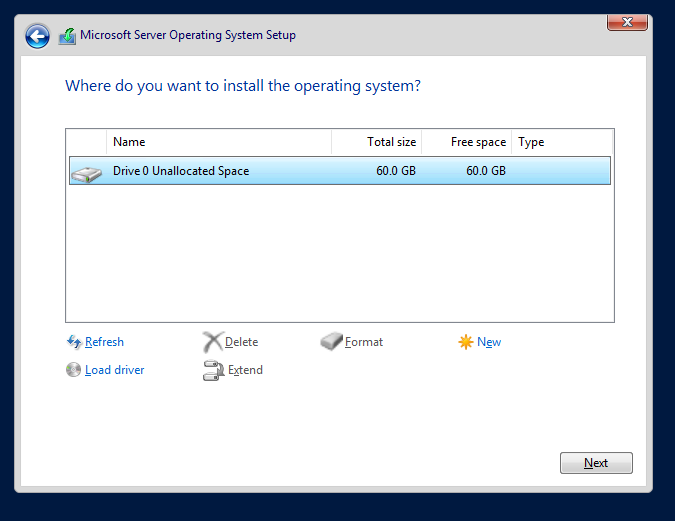Image resolution: width=675 pixels, height=521 pixels.
Task: Click the Extend partition icon
Action: tap(212, 370)
